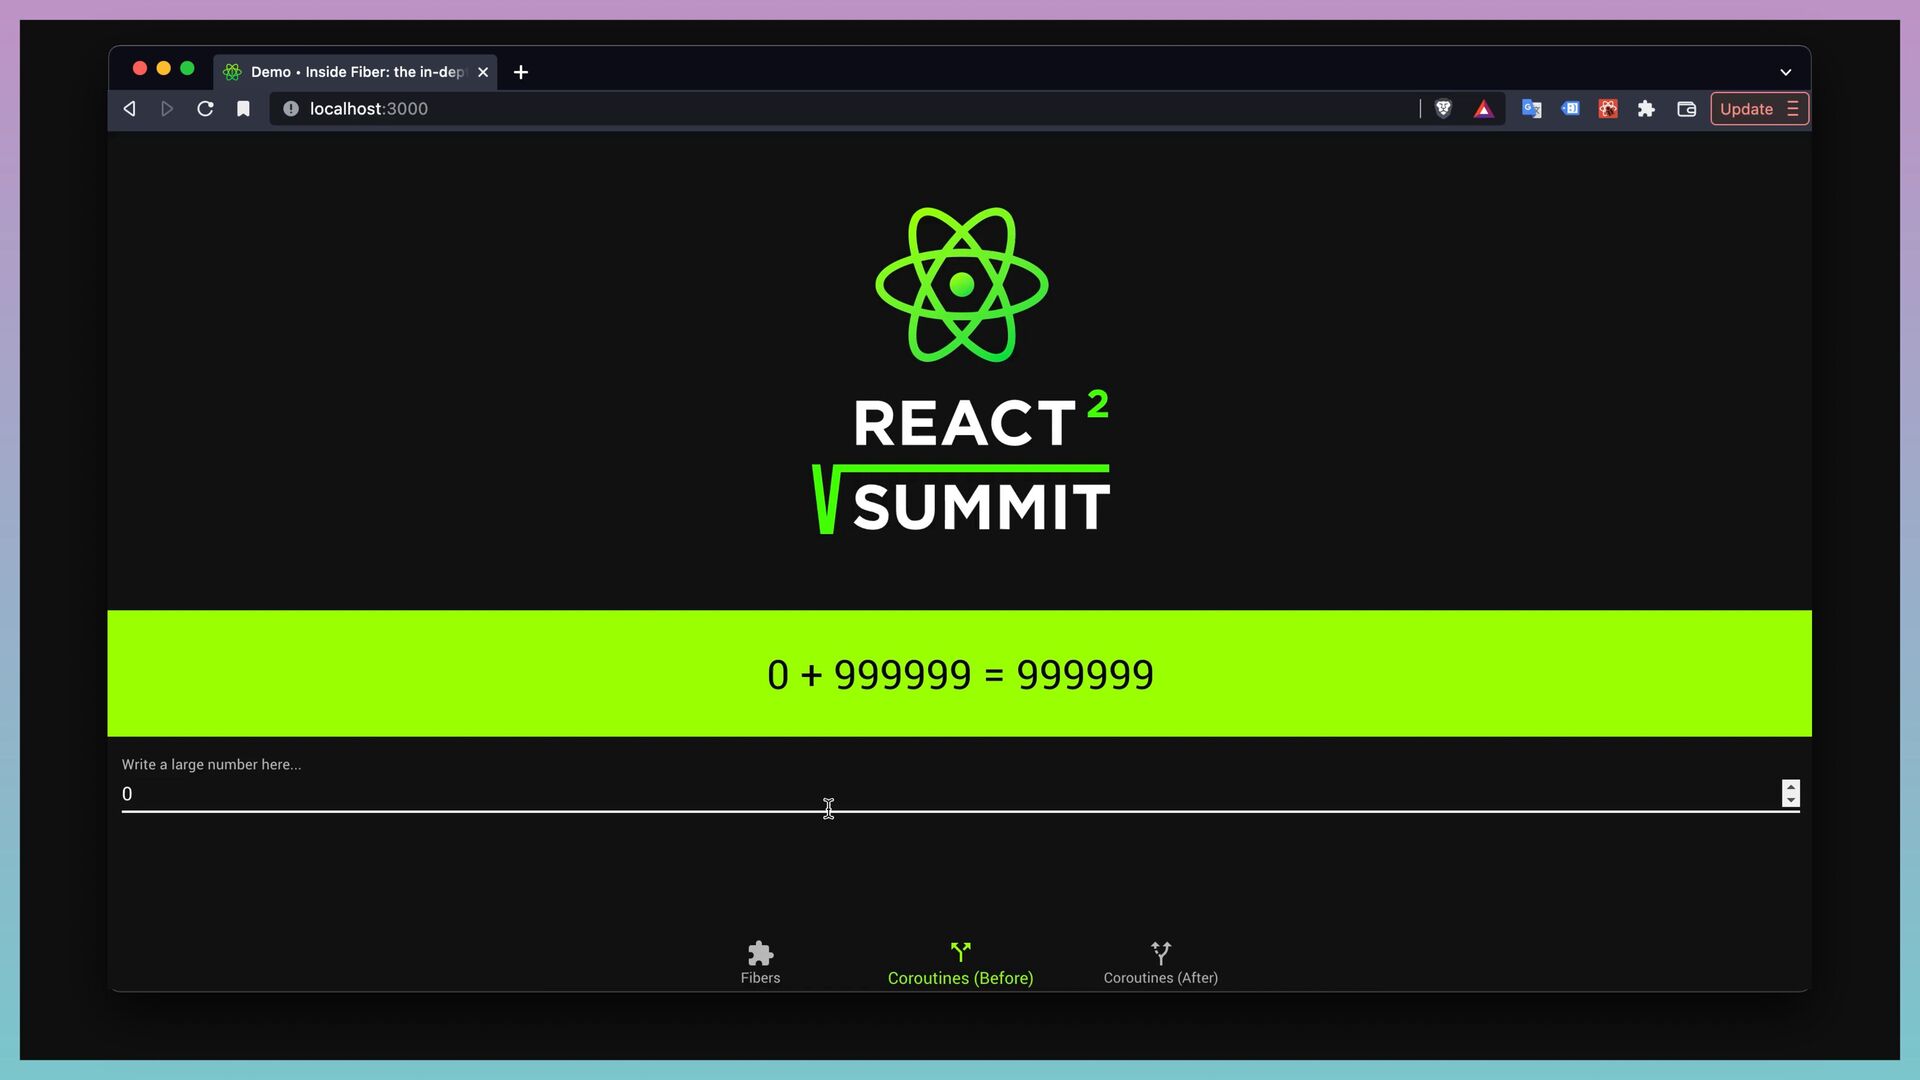Reload the localhost page
The width and height of the screenshot is (1920, 1080).
click(205, 109)
